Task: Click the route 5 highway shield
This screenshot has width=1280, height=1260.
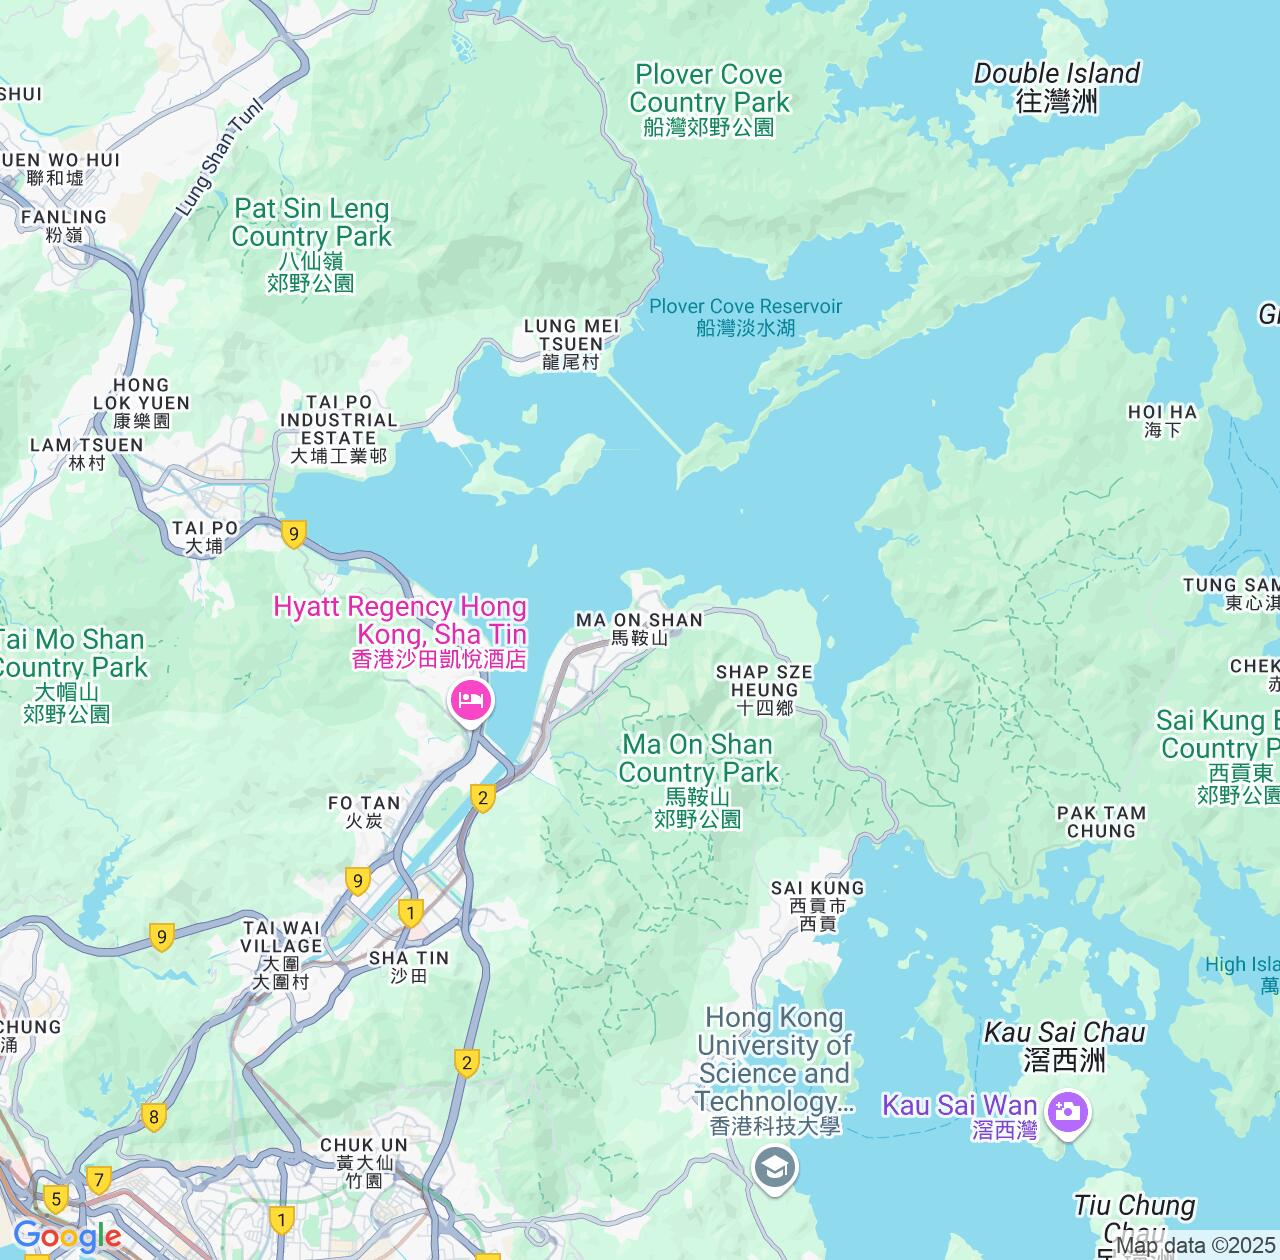Action: tap(56, 1198)
